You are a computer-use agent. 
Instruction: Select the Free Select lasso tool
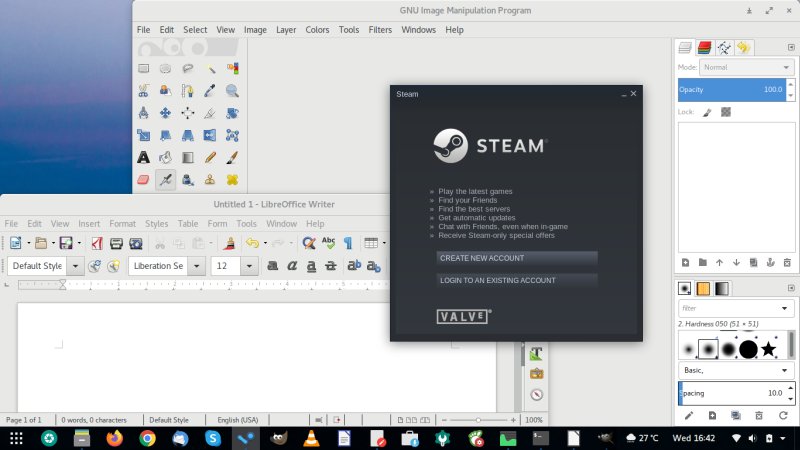coord(188,68)
